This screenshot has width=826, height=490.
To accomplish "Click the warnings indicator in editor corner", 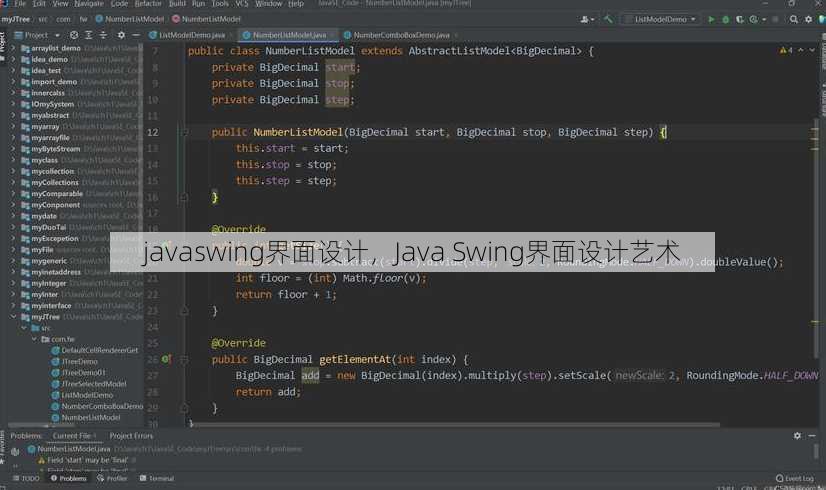I will pyautogui.click(x=786, y=51).
